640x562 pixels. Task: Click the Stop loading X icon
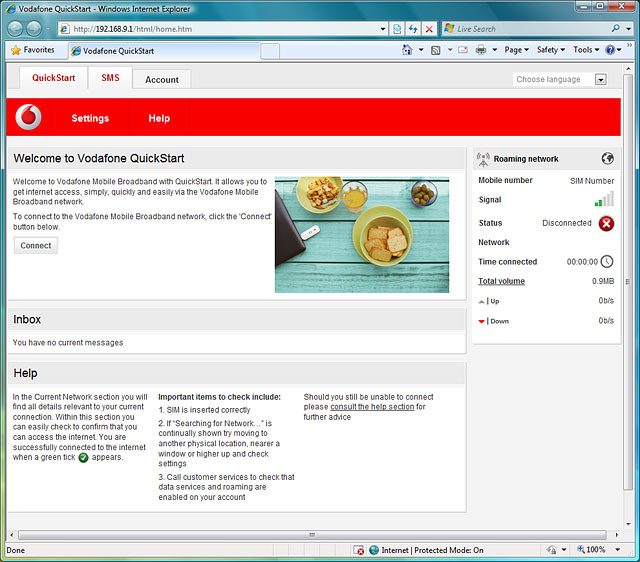click(429, 29)
